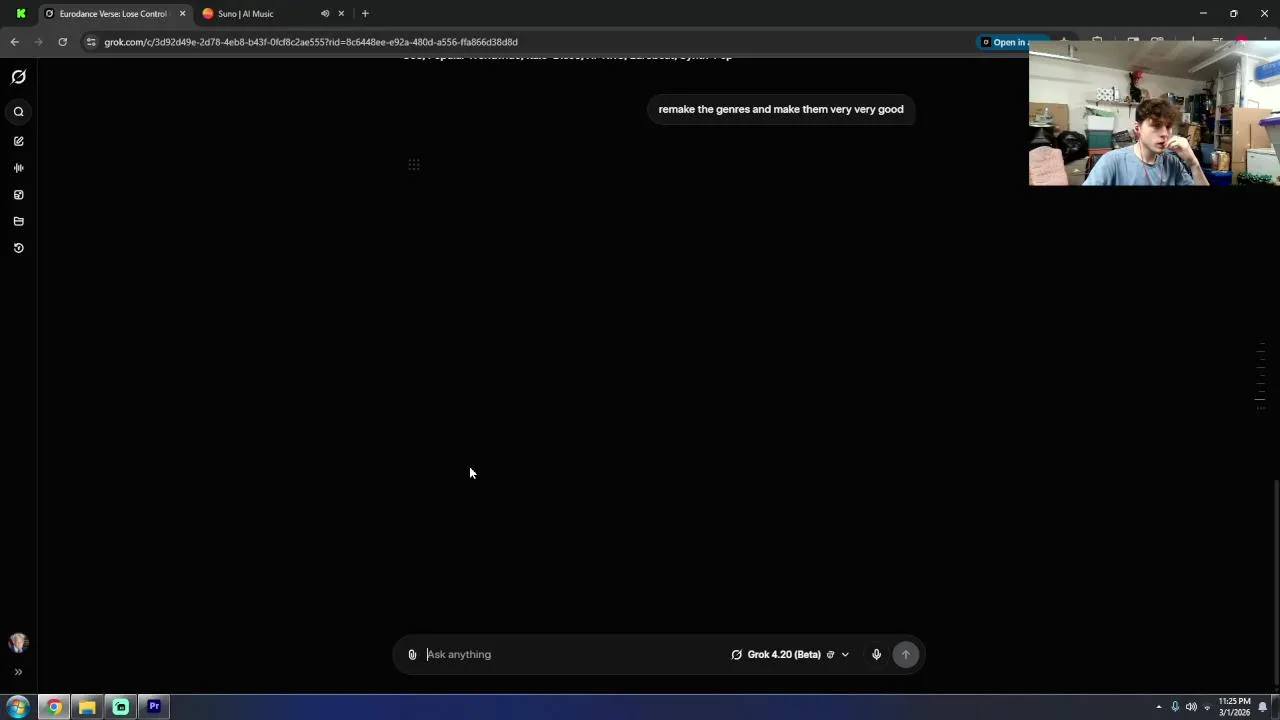Open voice mode from the waveform sidebar icon
This screenshot has height=720, width=1280.
tap(18, 168)
